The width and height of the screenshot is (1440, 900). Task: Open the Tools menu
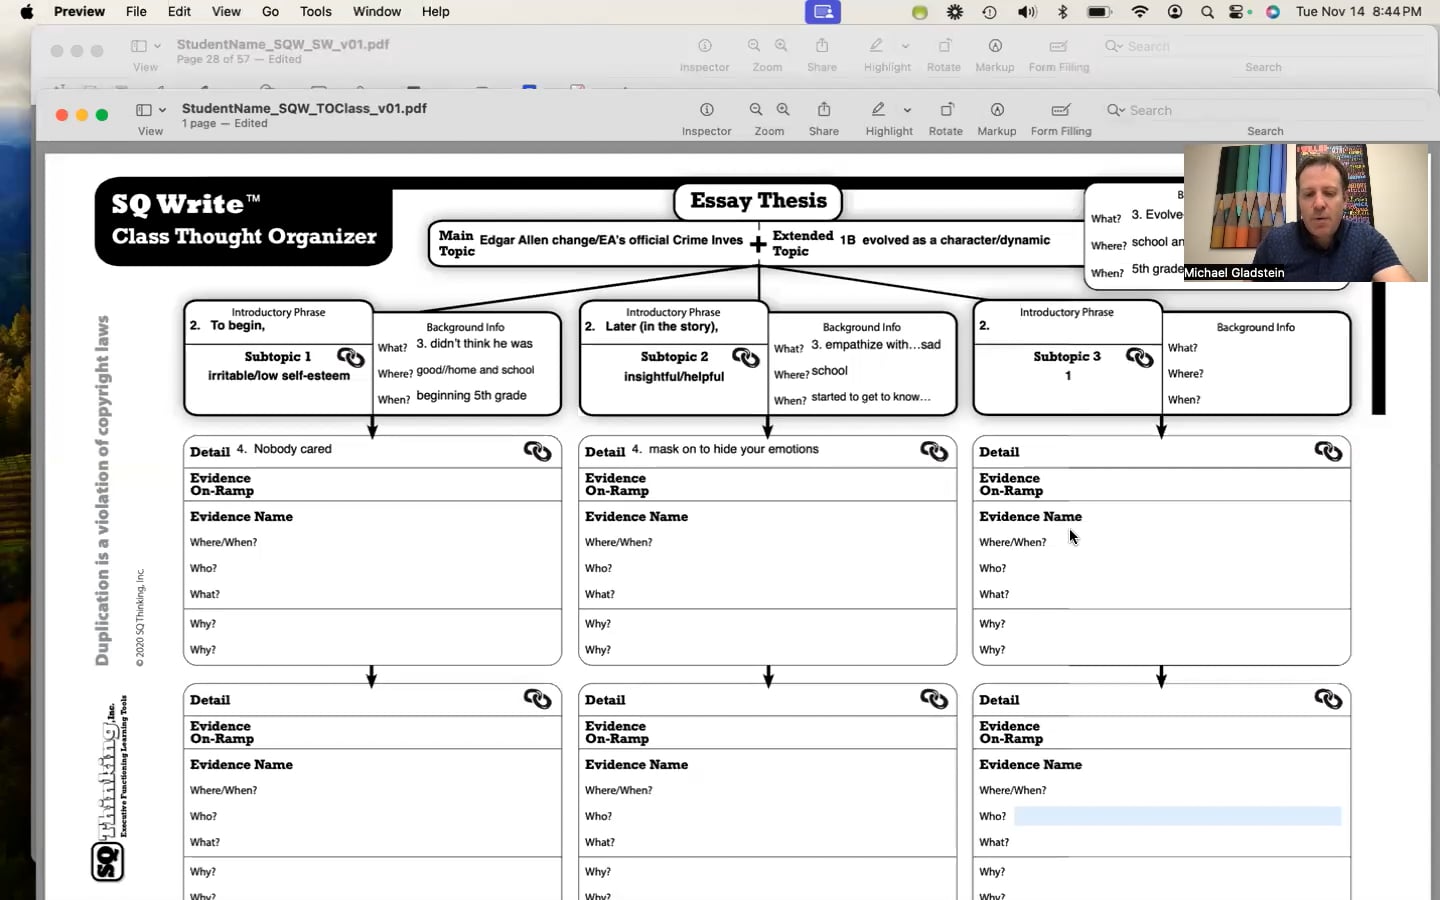315,12
